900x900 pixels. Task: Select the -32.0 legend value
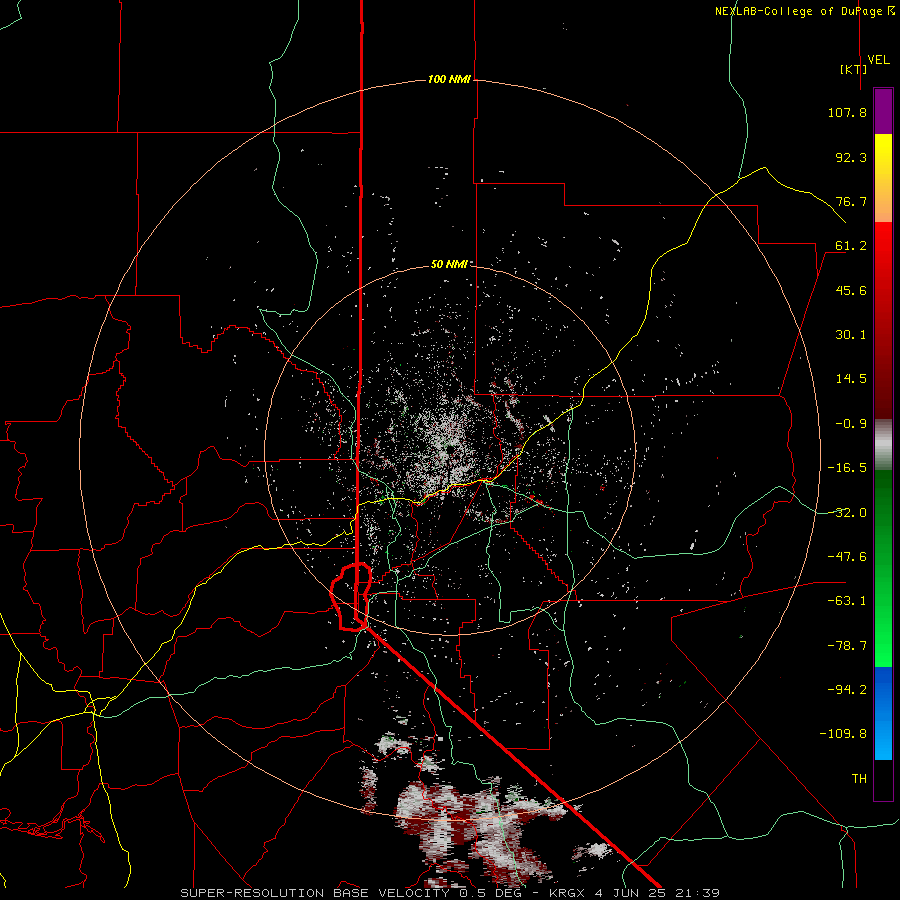pos(847,513)
